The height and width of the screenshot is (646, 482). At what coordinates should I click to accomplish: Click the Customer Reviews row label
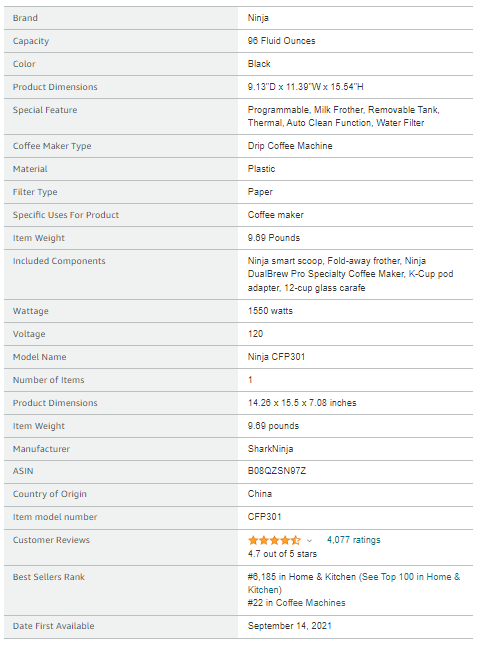pyautogui.click(x=51, y=540)
